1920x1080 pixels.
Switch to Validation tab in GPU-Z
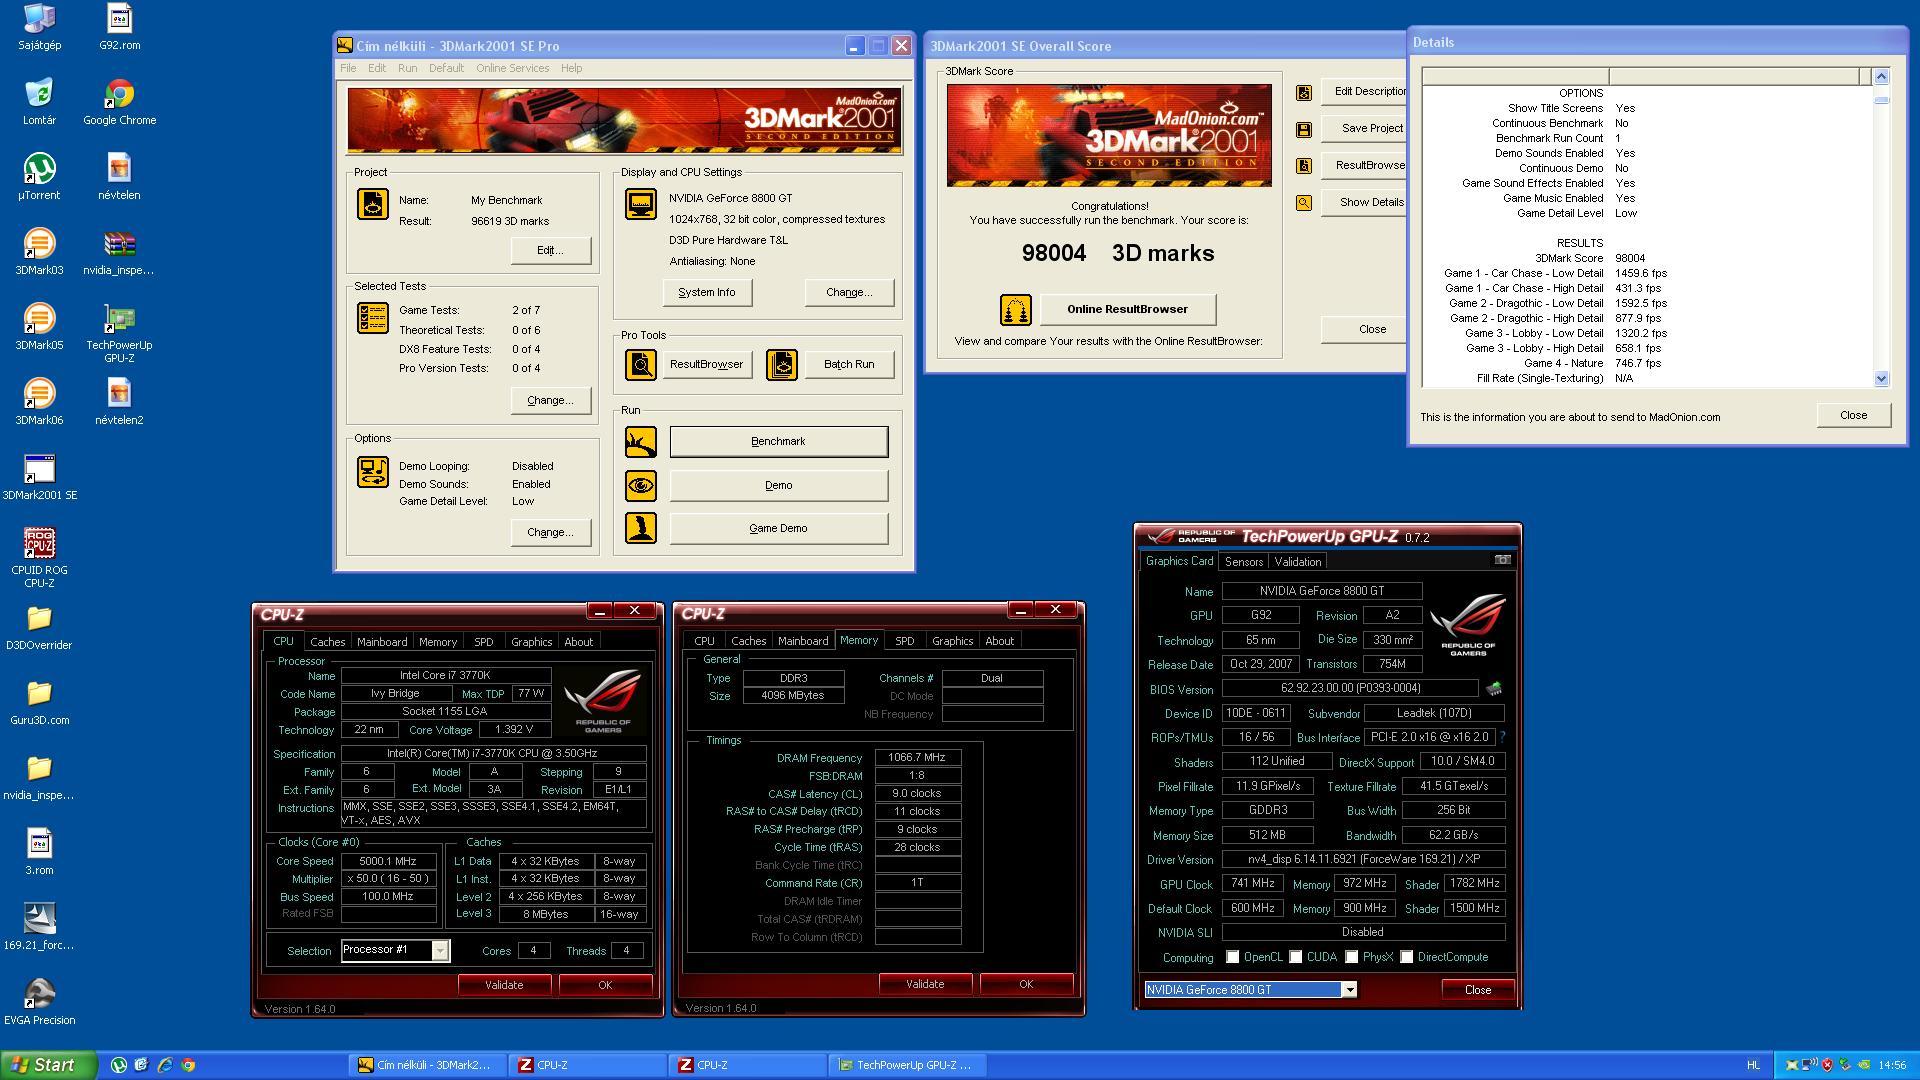pos(1297,562)
